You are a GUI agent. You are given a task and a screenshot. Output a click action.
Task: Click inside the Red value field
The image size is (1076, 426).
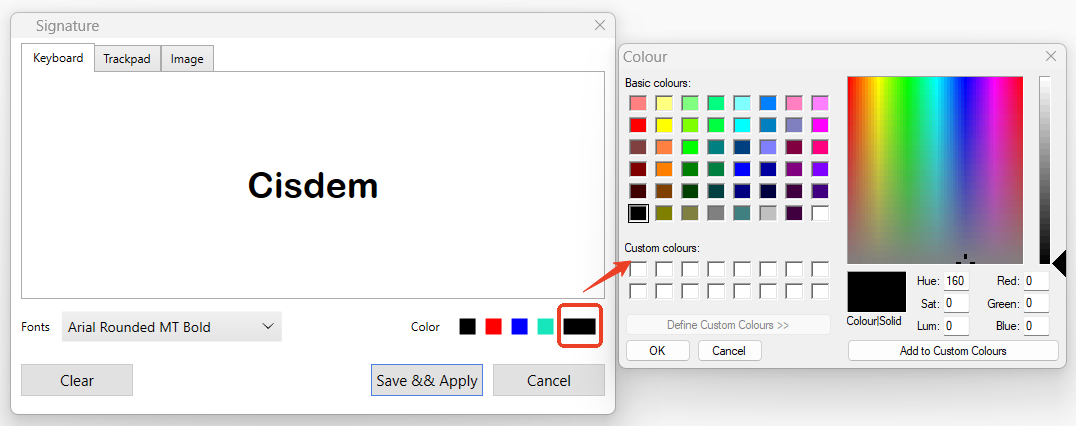pyautogui.click(x=1037, y=281)
